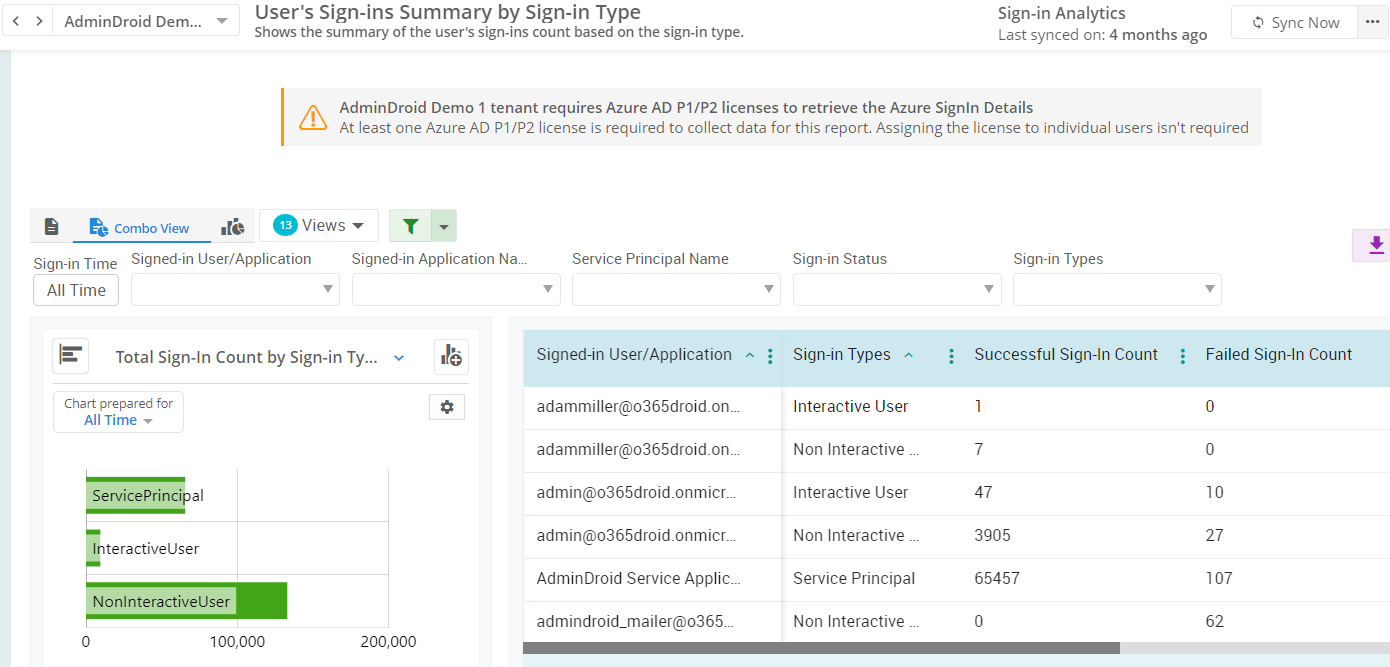This screenshot has width=1390, height=667.
Task: Expand the Service Principal Name dropdown
Action: tap(676, 289)
